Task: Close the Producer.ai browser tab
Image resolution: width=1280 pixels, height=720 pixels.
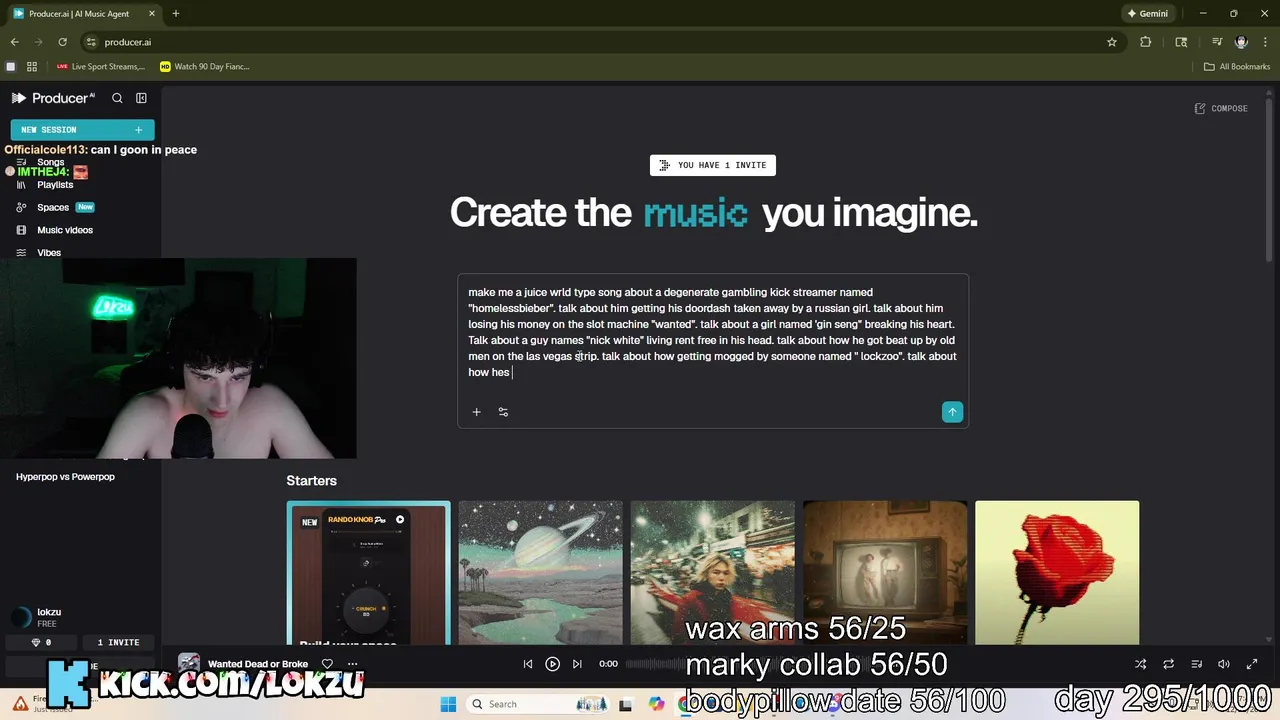Action: click(x=151, y=14)
